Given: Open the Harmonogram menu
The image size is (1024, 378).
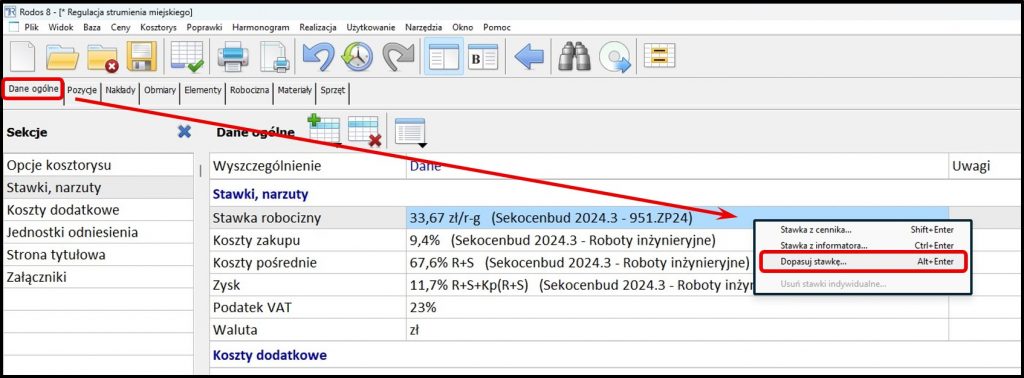Looking at the screenshot, I should pyautogui.click(x=261, y=27).
